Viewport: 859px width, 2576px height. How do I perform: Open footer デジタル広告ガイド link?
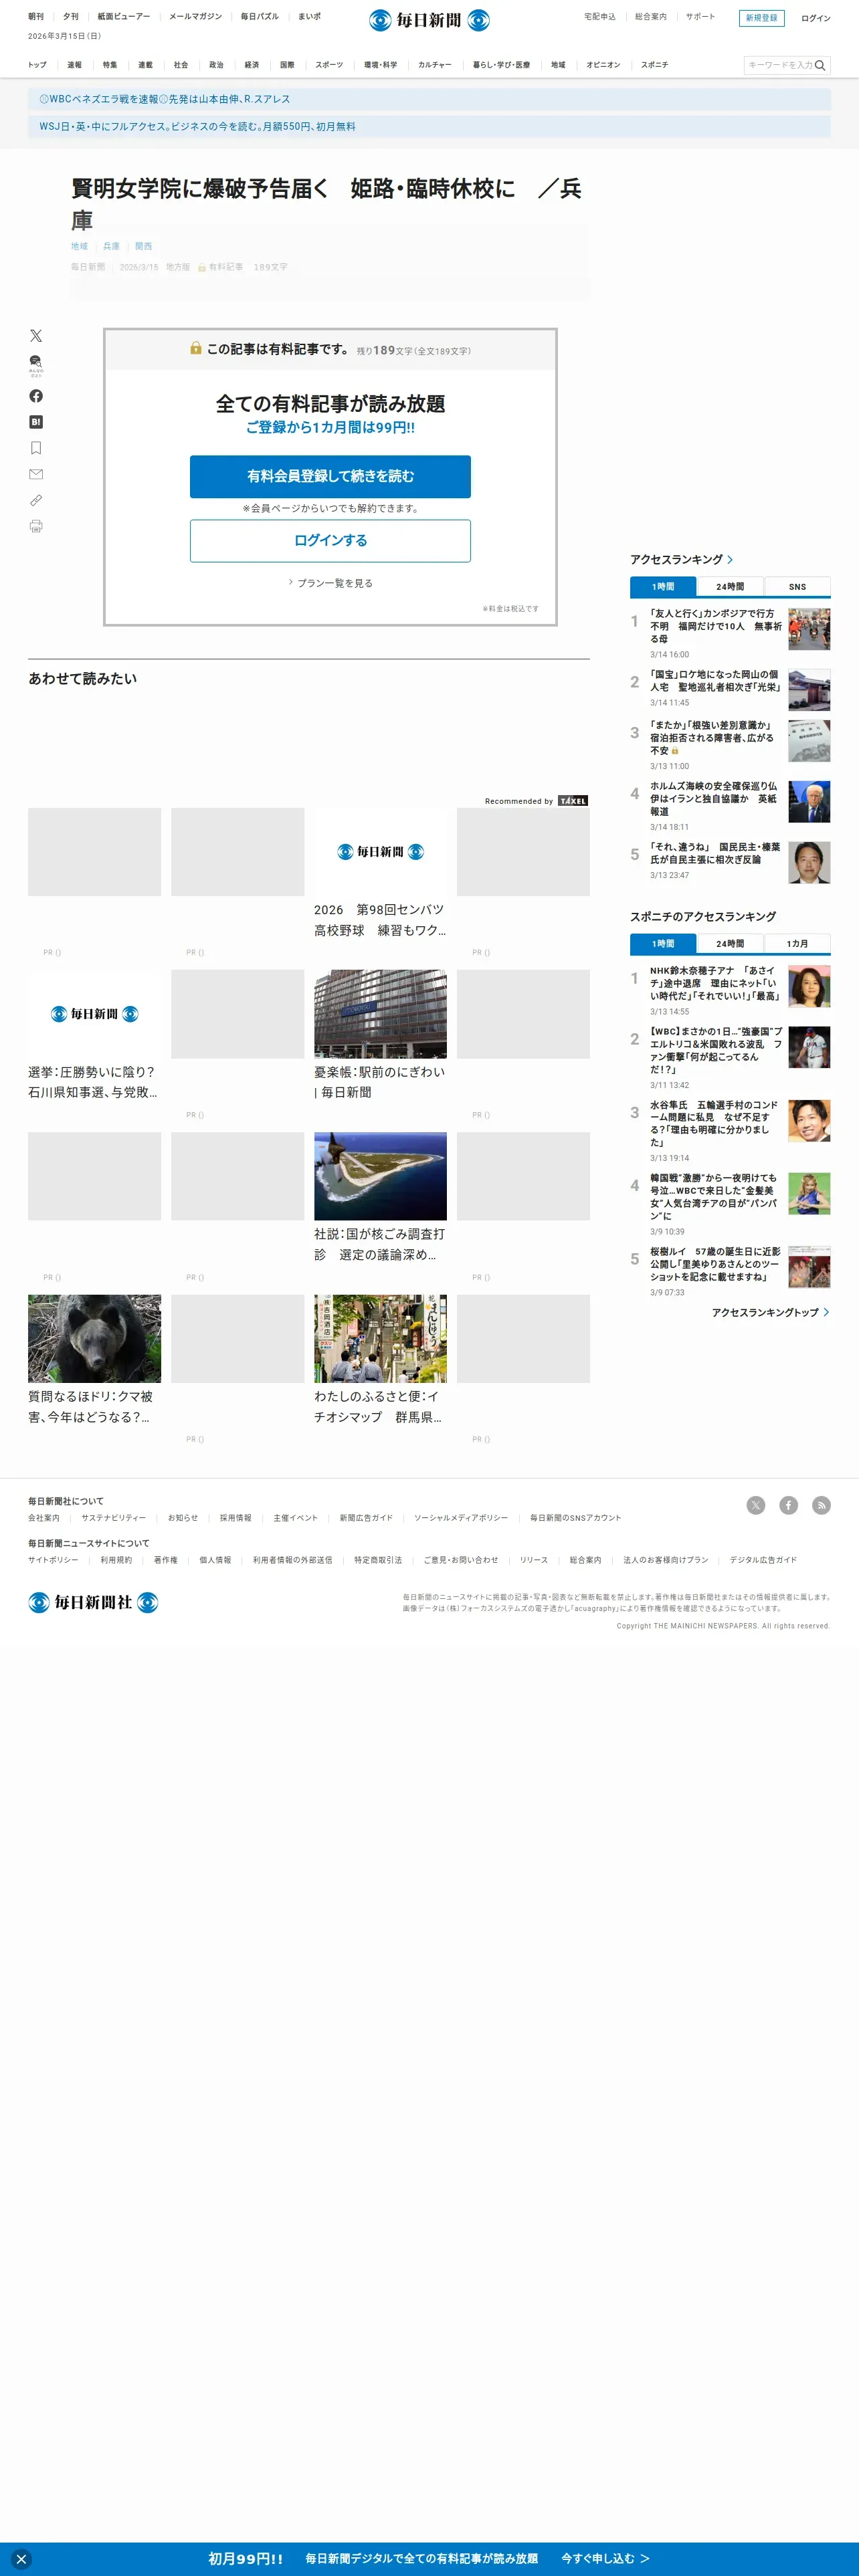pos(763,1560)
